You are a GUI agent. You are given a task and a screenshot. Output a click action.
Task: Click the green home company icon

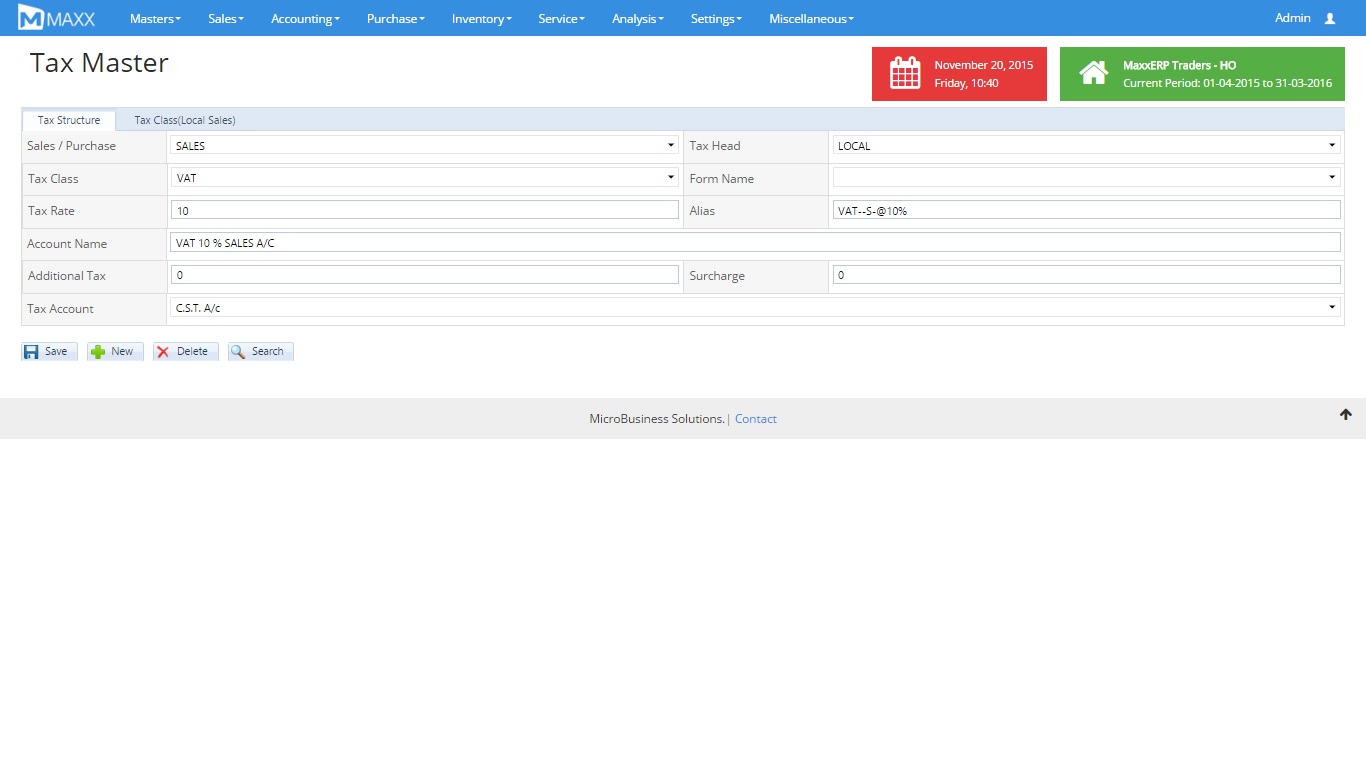[1093, 74]
